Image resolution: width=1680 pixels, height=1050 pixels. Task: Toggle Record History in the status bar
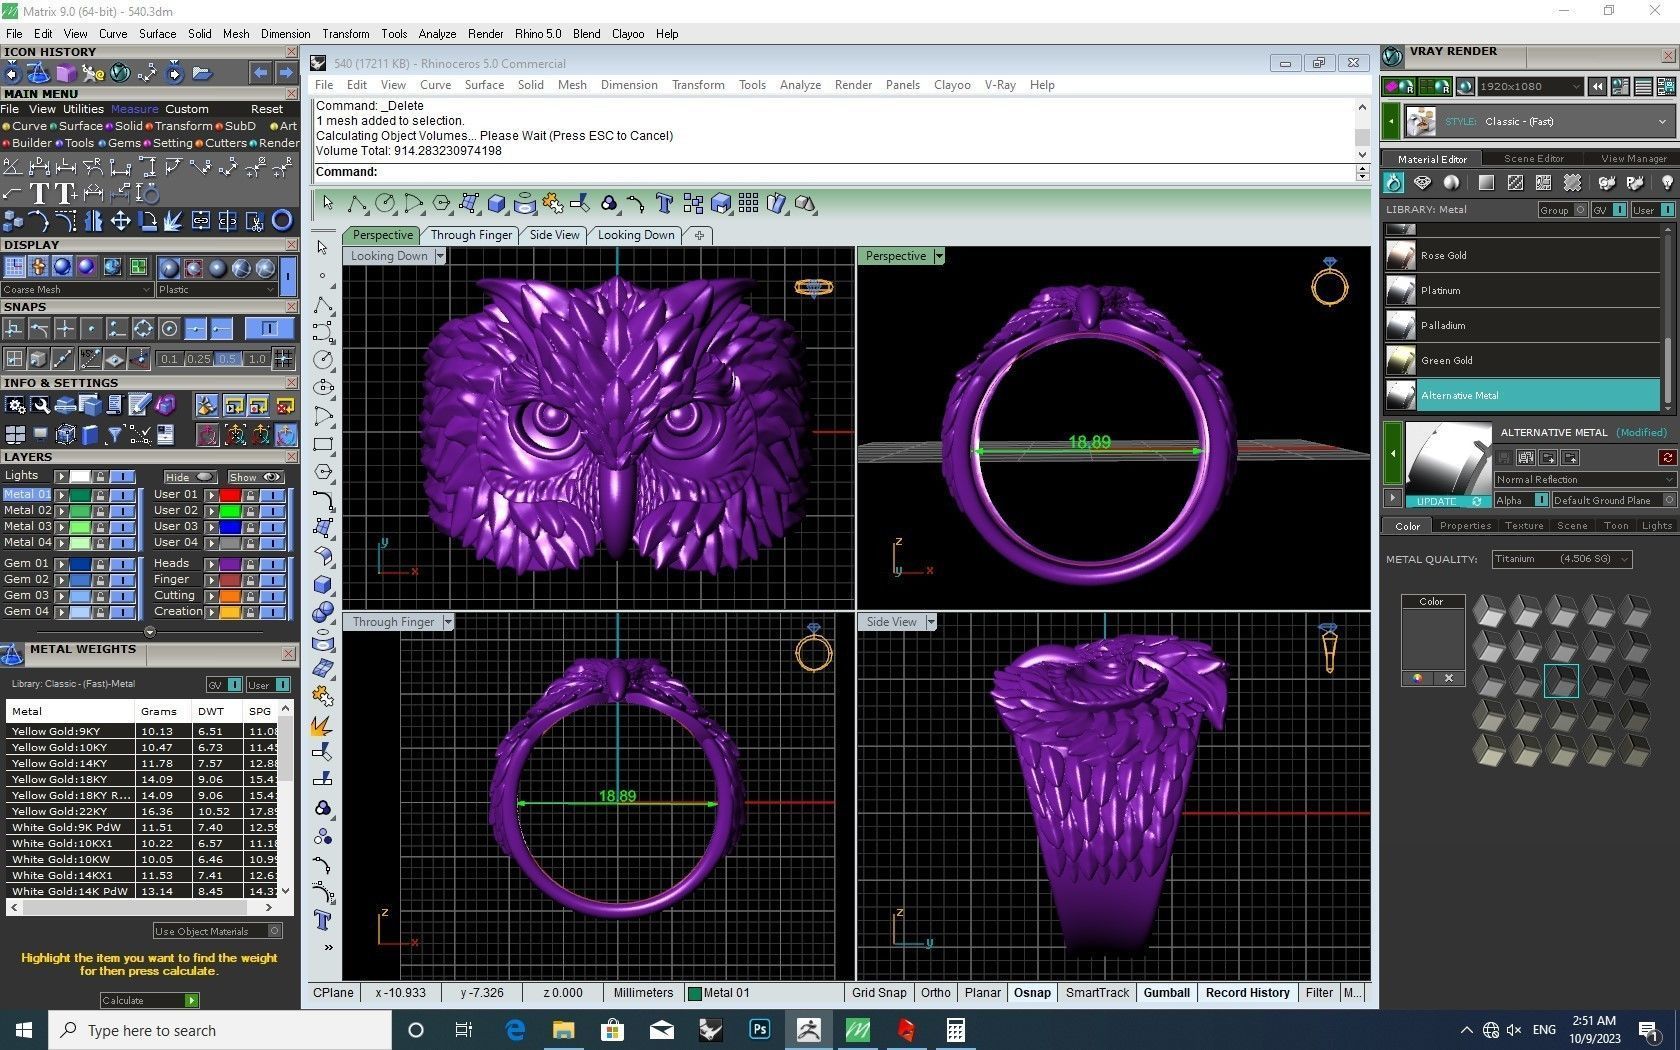click(x=1247, y=993)
